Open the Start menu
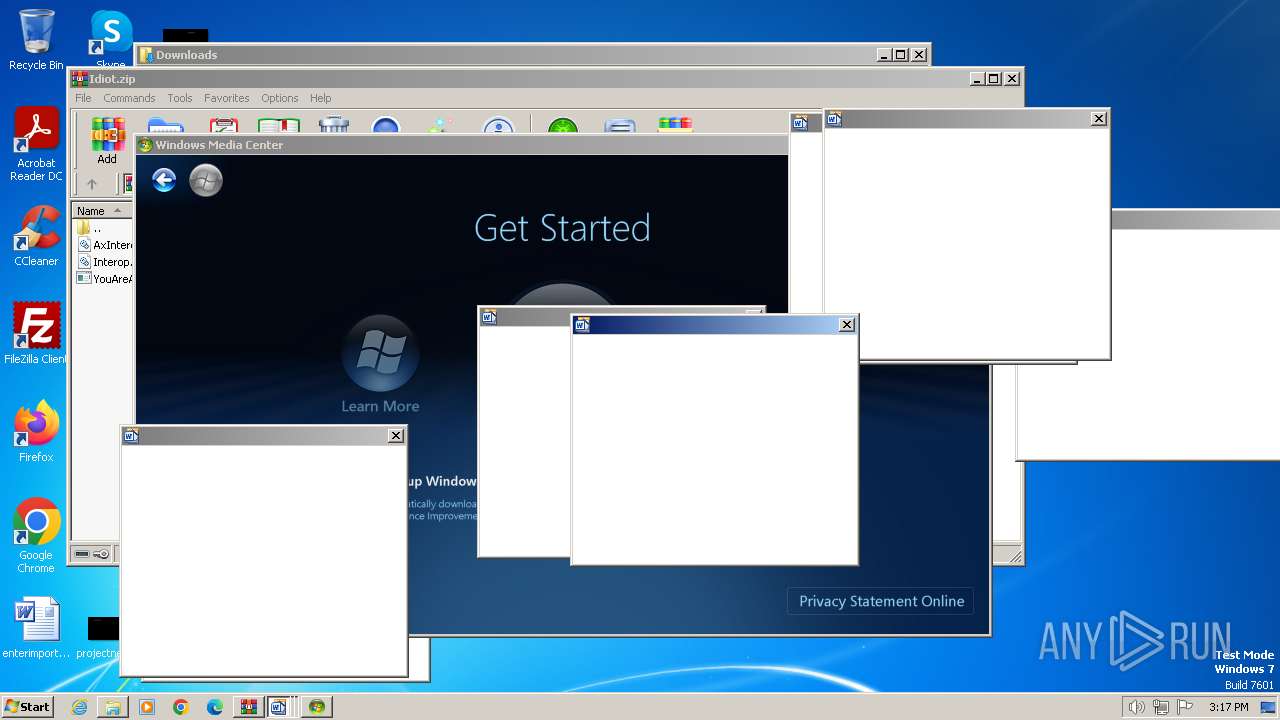The width and height of the screenshot is (1280, 720). point(28,707)
